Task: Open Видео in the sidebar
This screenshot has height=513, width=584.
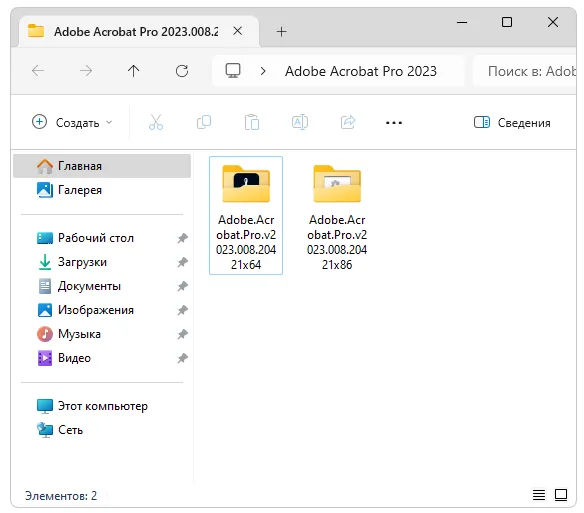Action: click(102, 358)
